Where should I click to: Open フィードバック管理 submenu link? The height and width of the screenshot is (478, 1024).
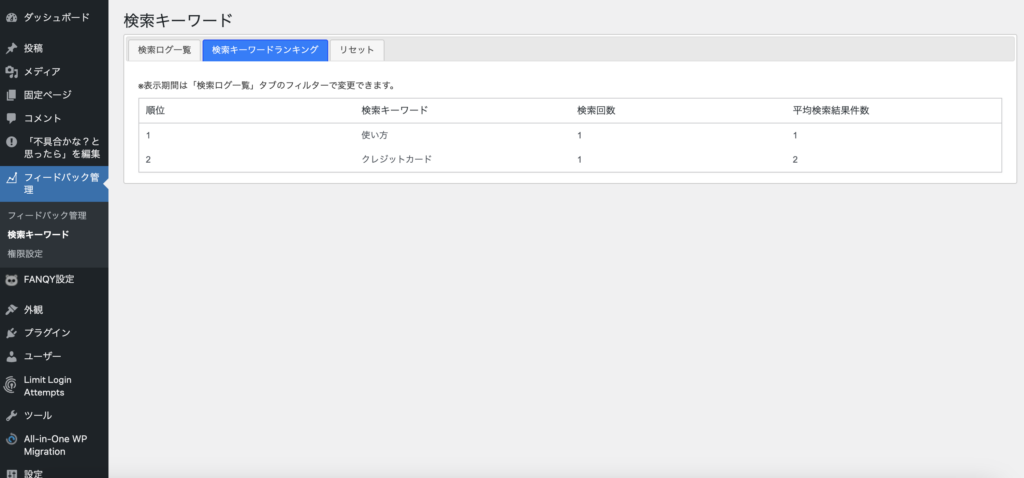[x=47, y=215]
